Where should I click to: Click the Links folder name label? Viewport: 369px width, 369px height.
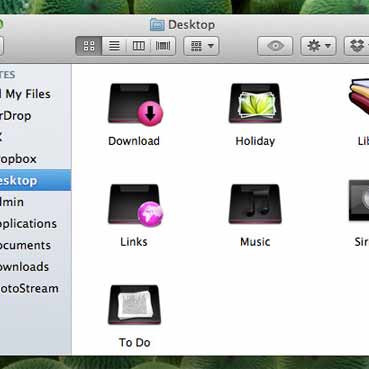(x=134, y=242)
